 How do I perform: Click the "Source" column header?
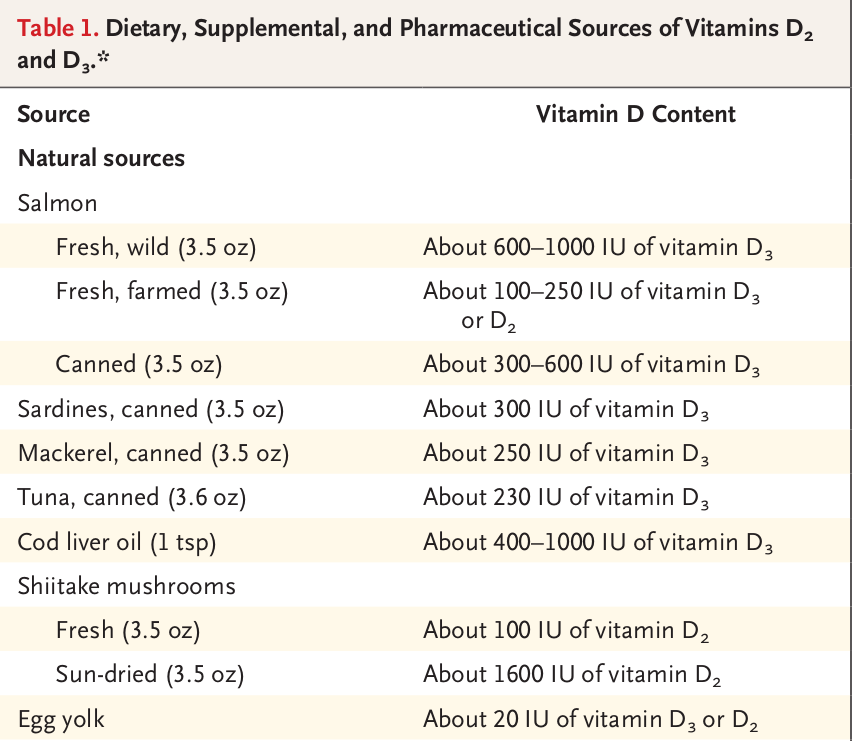(x=53, y=114)
